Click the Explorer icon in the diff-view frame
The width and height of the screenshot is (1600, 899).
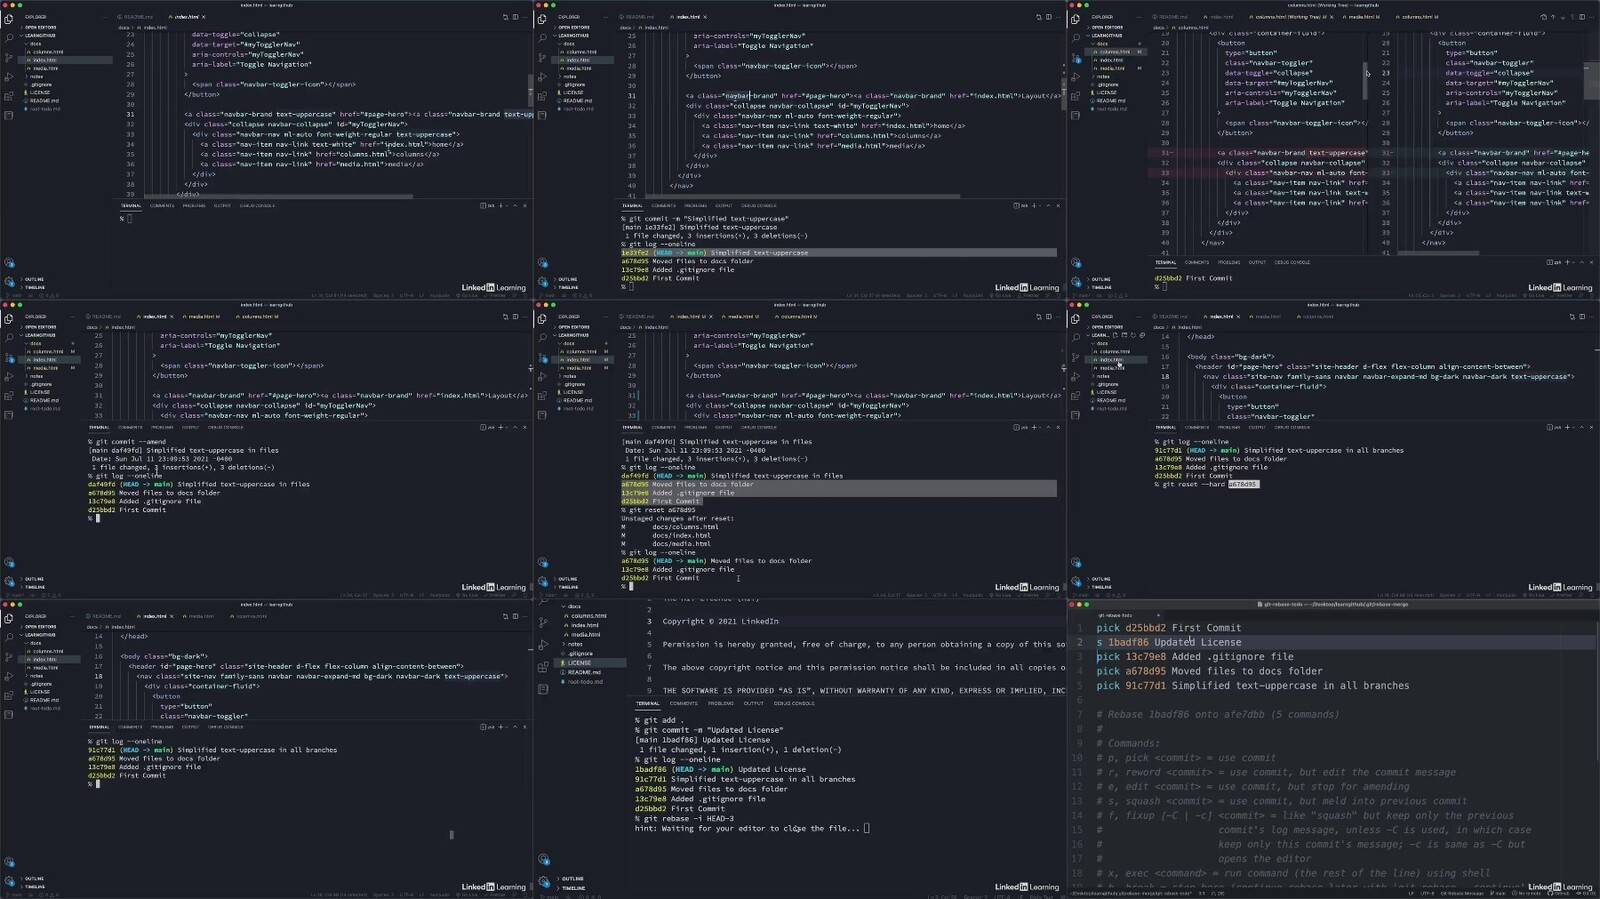[1076, 19]
